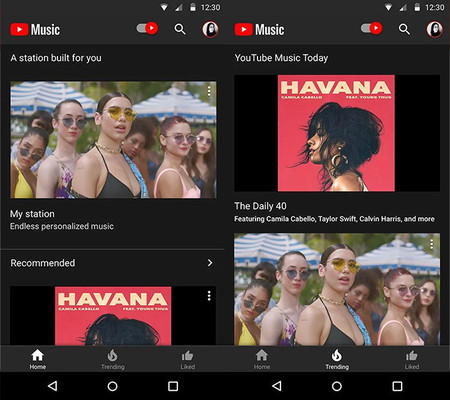Select Home tab in right screen
The image size is (450, 400).
pos(262,359)
